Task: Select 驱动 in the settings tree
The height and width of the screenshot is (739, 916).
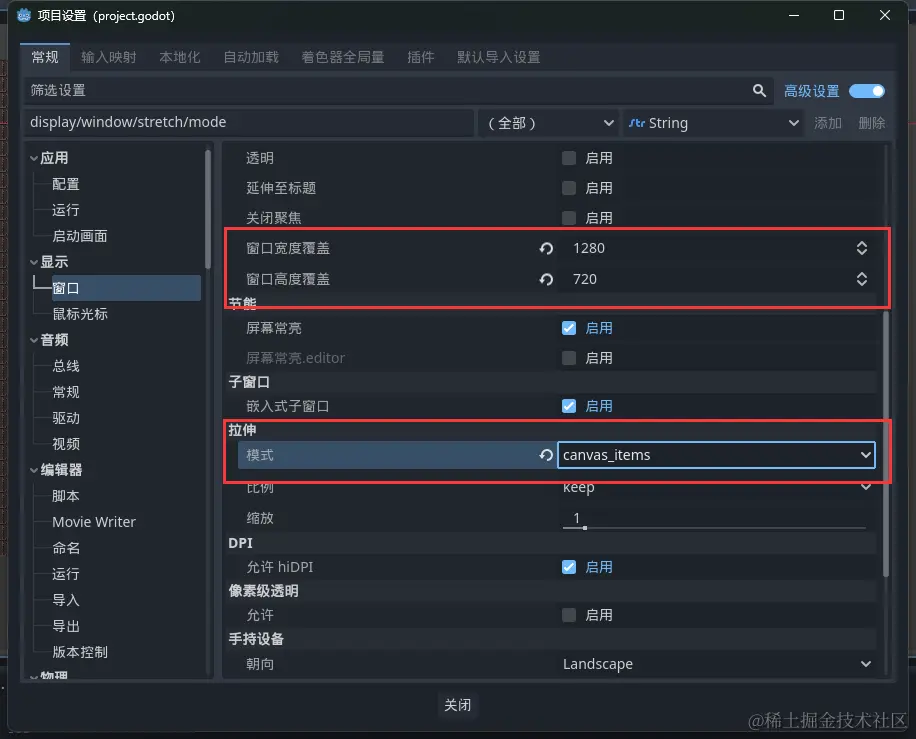Action: 65,418
